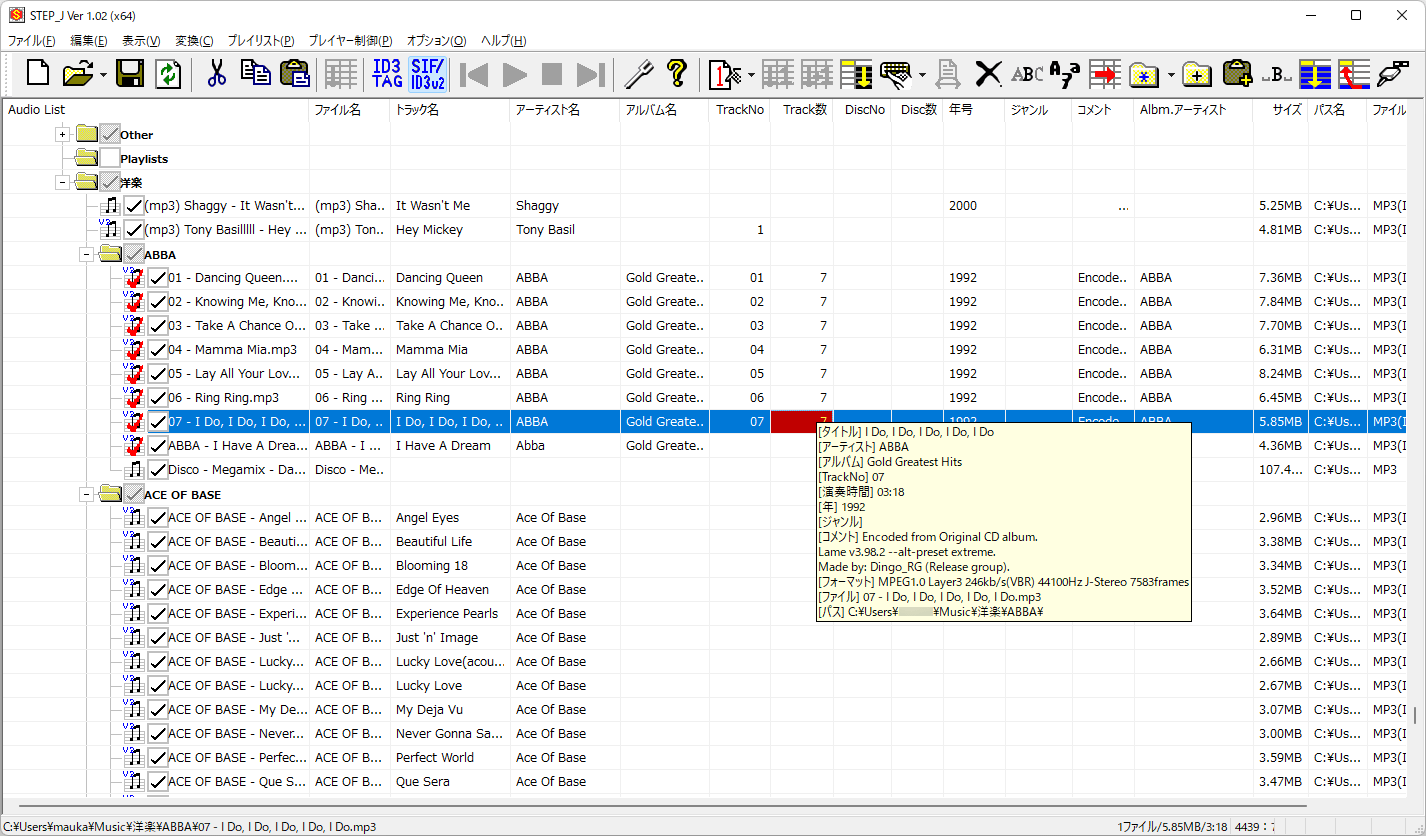Toggle checkbox for the 洋楽 folder
Screen dimensions: 1426x836
pos(110,182)
